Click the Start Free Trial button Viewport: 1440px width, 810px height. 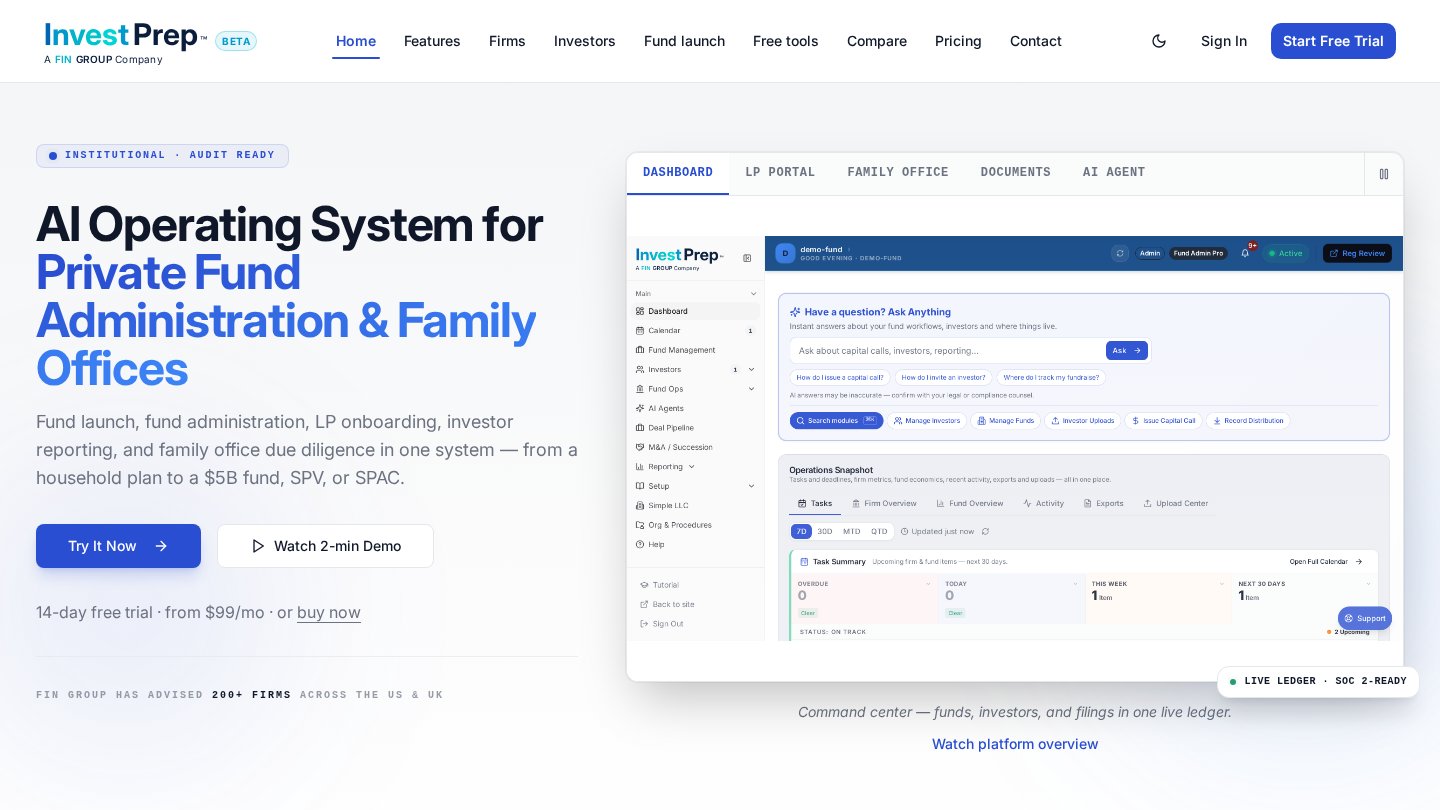[1333, 41]
